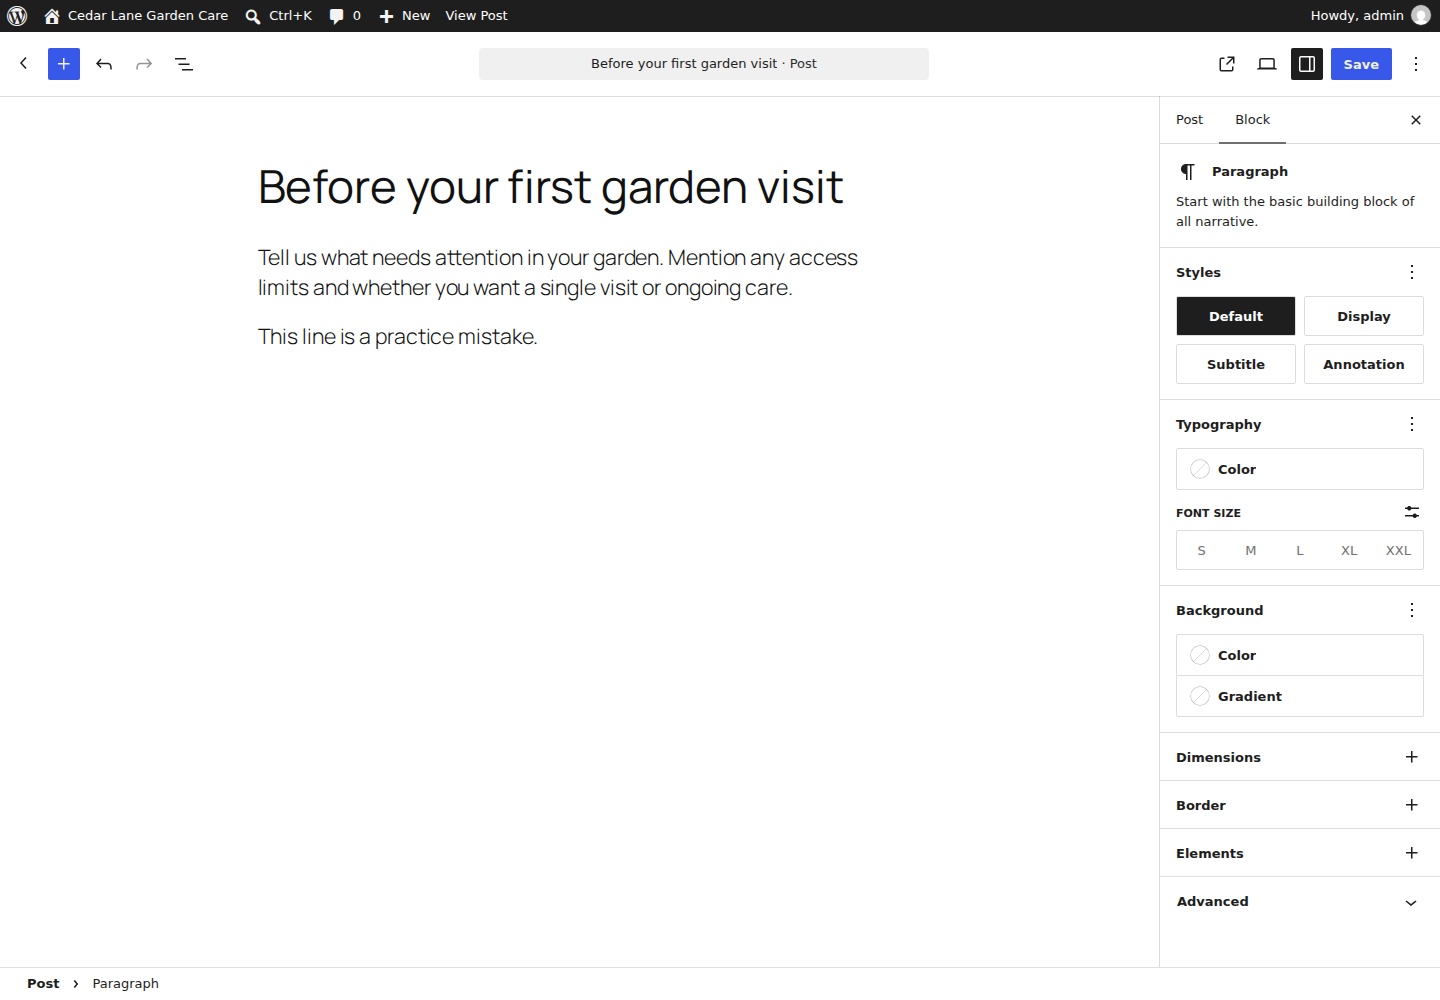This screenshot has height=1000, width=1440.
Task: Expand the Advanced section
Action: coord(1300,901)
